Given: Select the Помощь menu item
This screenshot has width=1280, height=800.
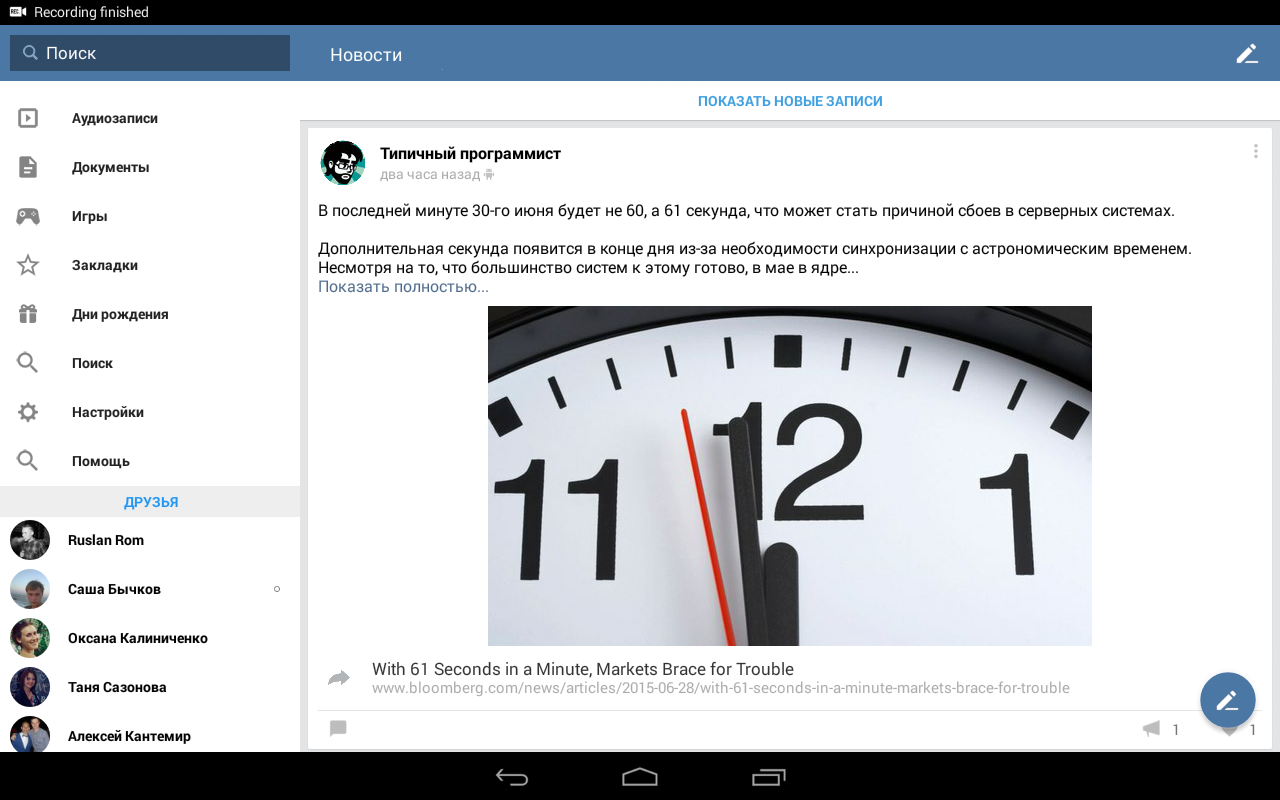Looking at the screenshot, I should (150, 461).
